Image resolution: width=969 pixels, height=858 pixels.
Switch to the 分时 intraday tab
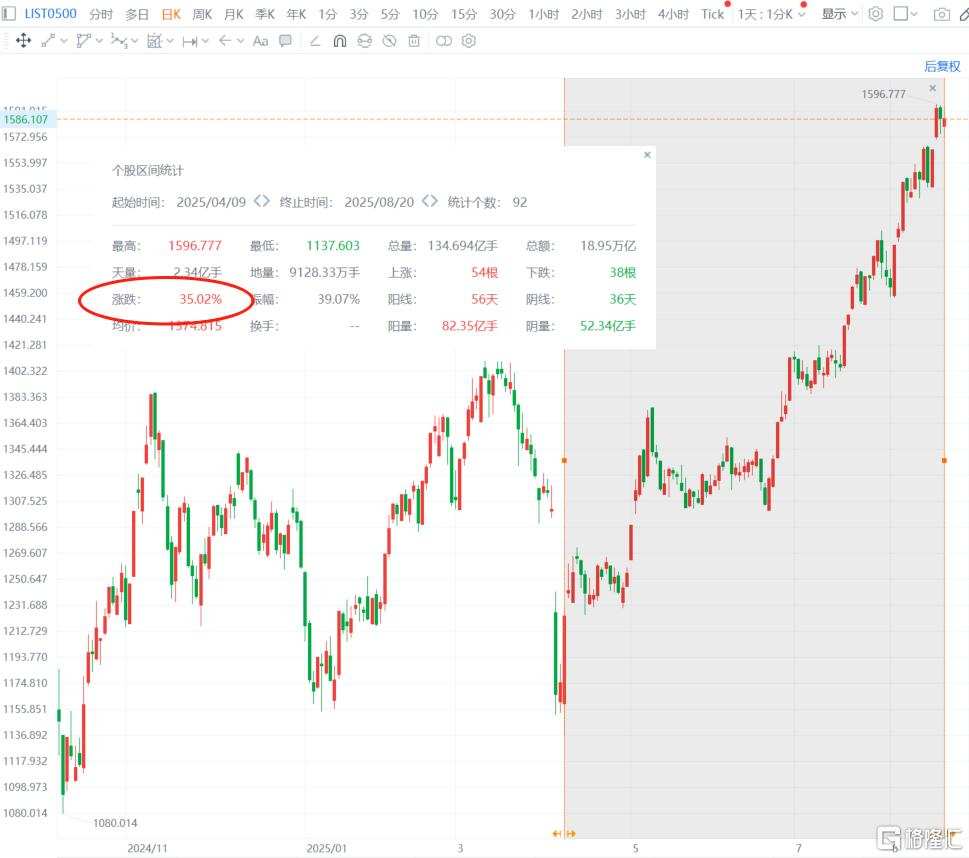pos(101,14)
